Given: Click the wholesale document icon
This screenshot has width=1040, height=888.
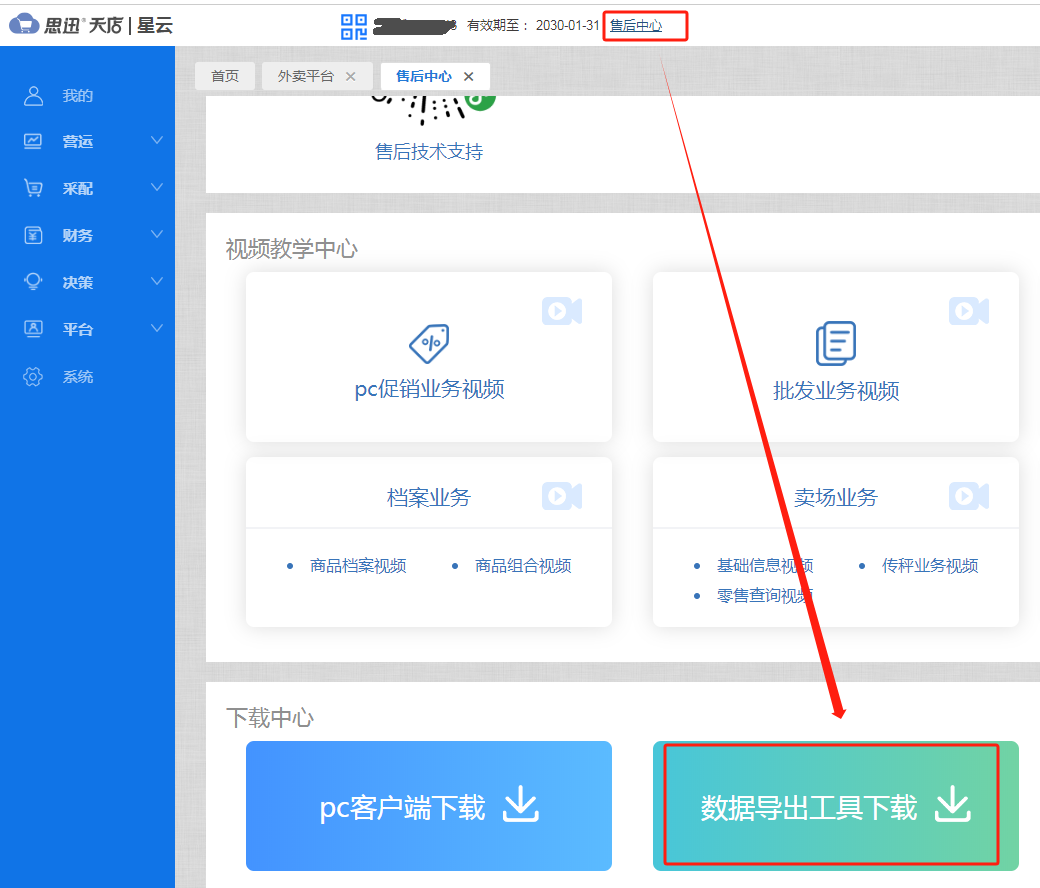Looking at the screenshot, I should [836, 344].
